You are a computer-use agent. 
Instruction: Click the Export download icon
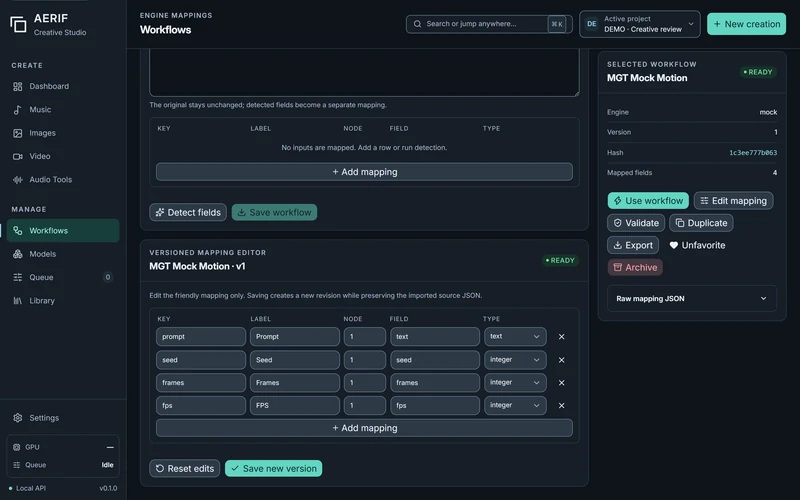pyautogui.click(x=617, y=245)
